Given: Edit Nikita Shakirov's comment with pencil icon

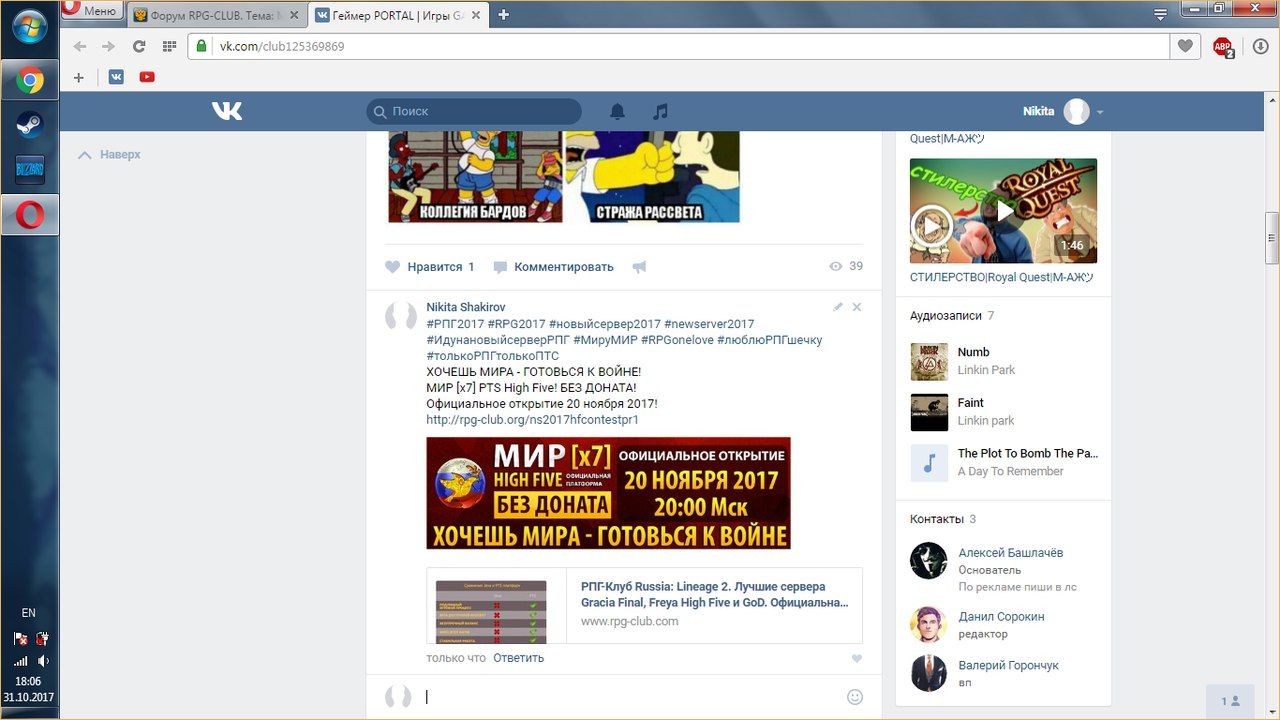Looking at the screenshot, I should click(838, 307).
